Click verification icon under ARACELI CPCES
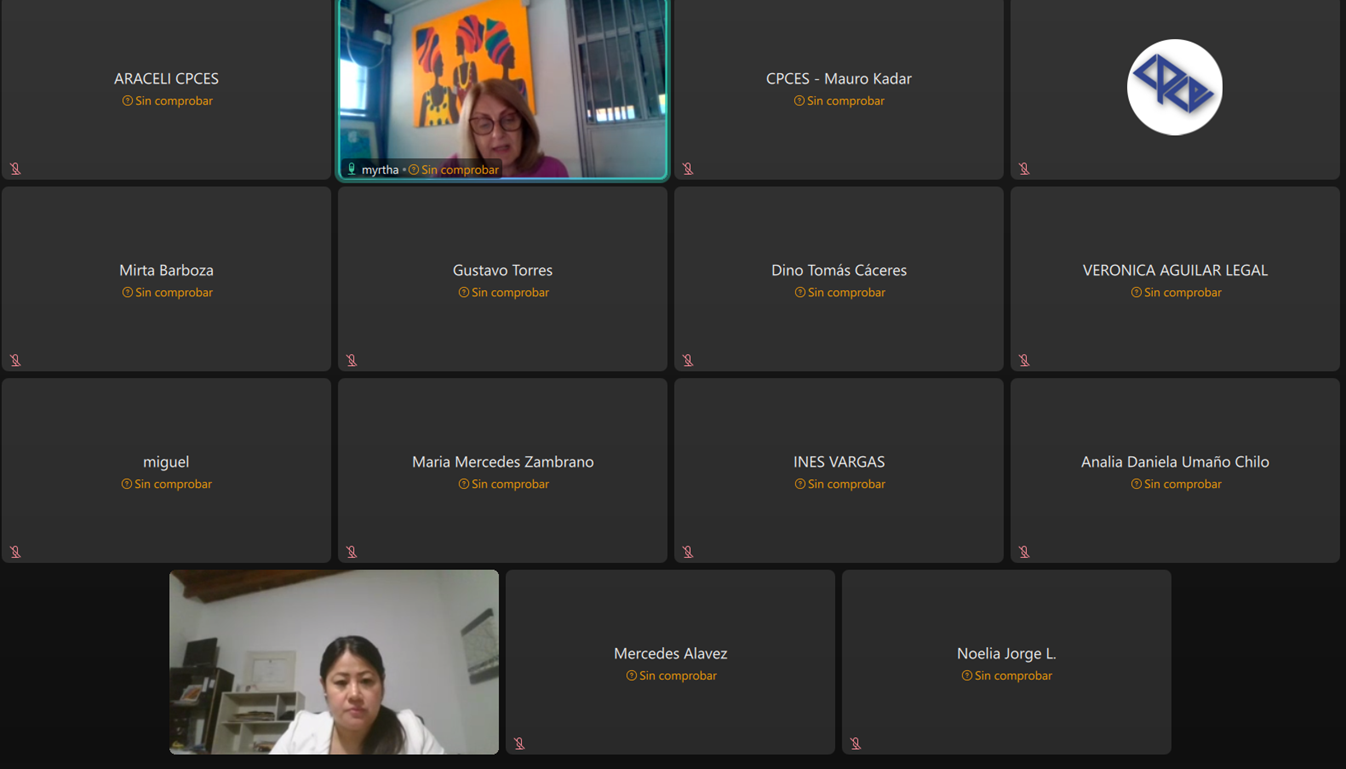This screenshot has width=1346, height=769. [x=127, y=101]
